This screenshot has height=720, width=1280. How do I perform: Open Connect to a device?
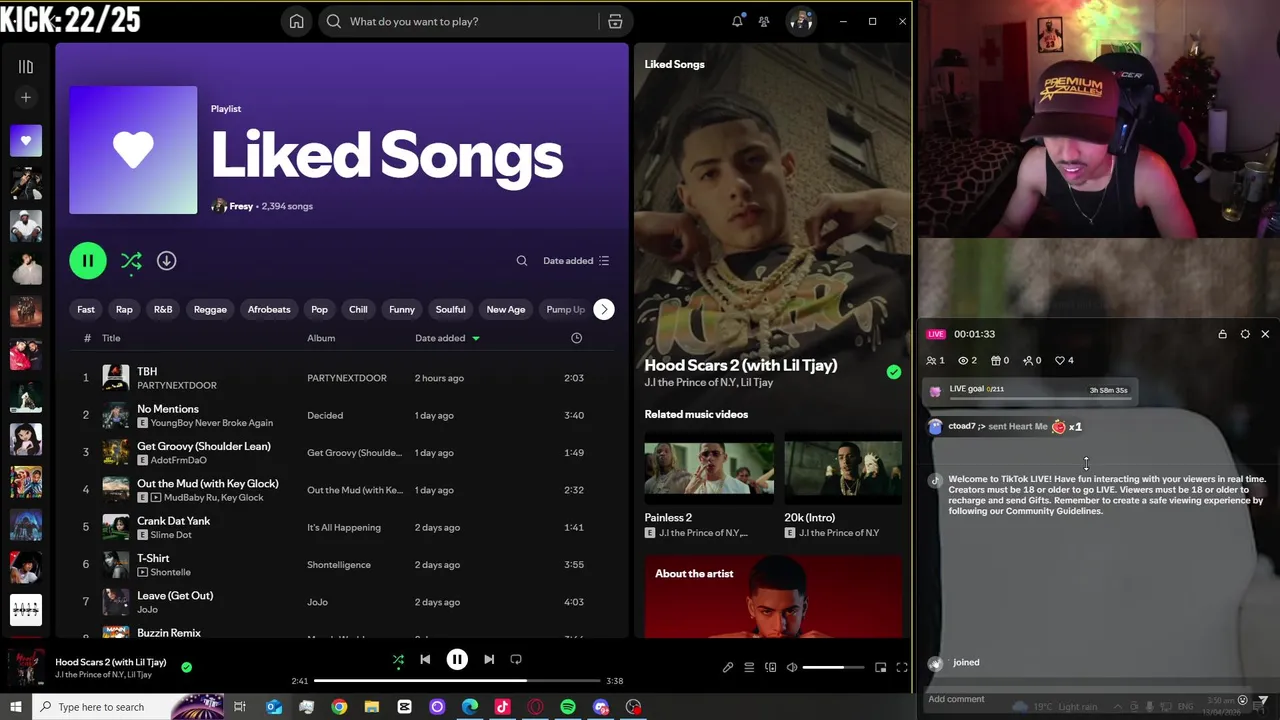coord(770,667)
